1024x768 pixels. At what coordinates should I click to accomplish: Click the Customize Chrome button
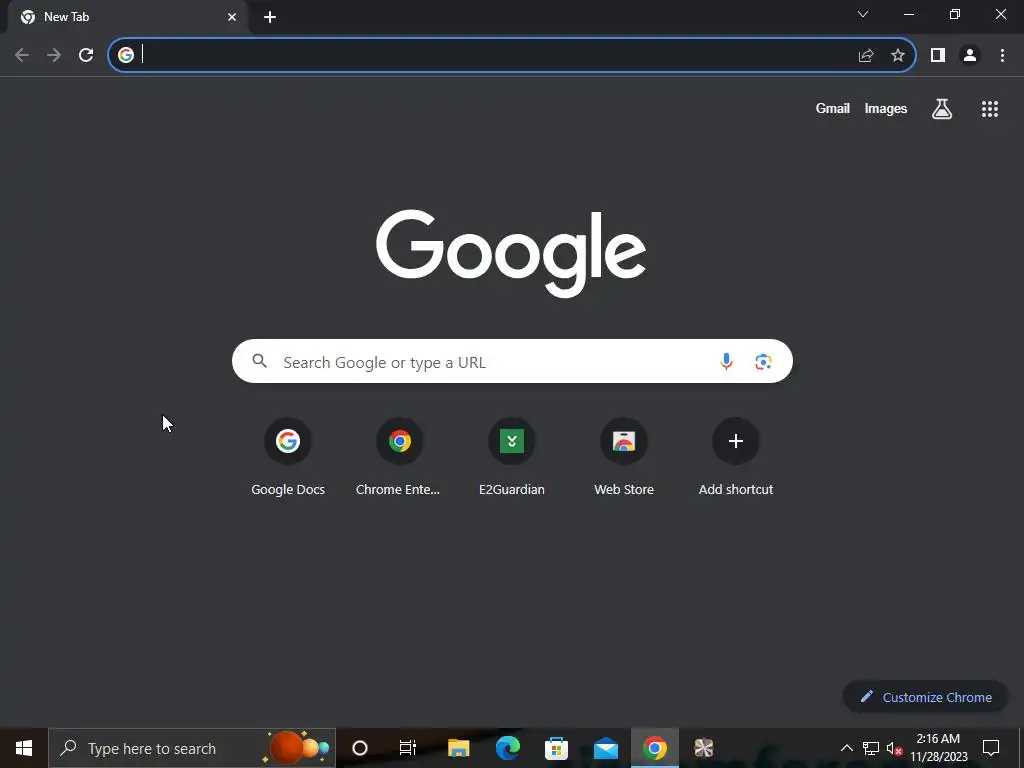pyautogui.click(x=926, y=697)
